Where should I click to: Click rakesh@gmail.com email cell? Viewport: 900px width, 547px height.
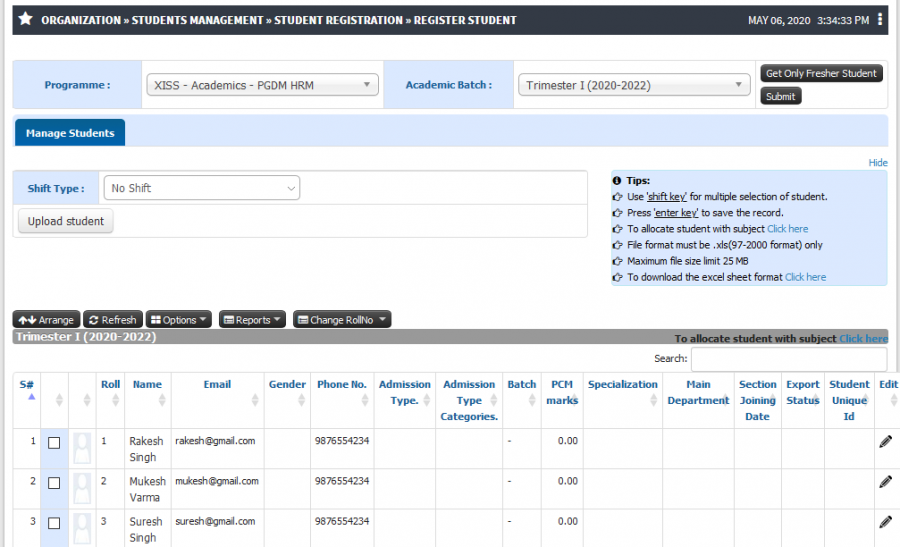(x=215, y=441)
